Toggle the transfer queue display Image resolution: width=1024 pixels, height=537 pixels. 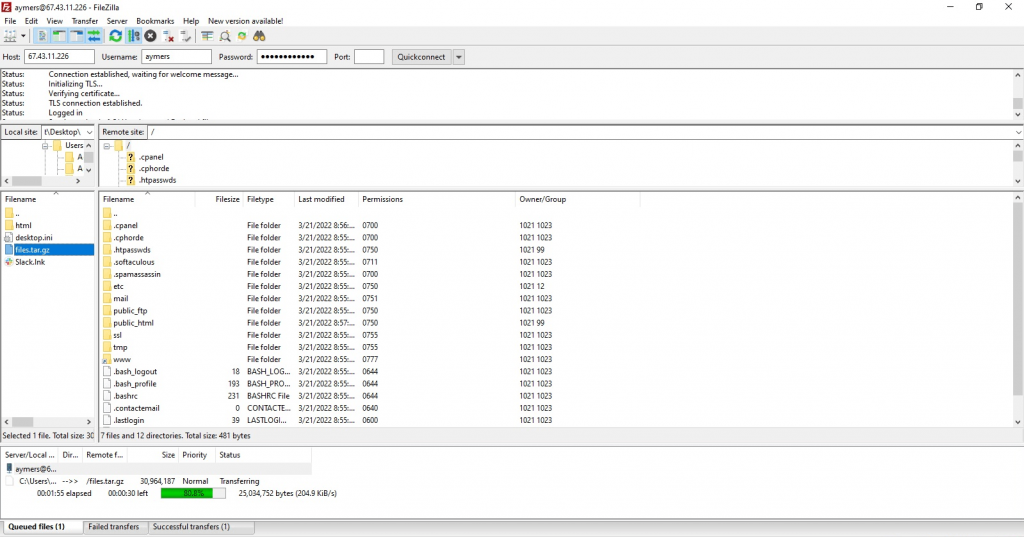point(94,36)
